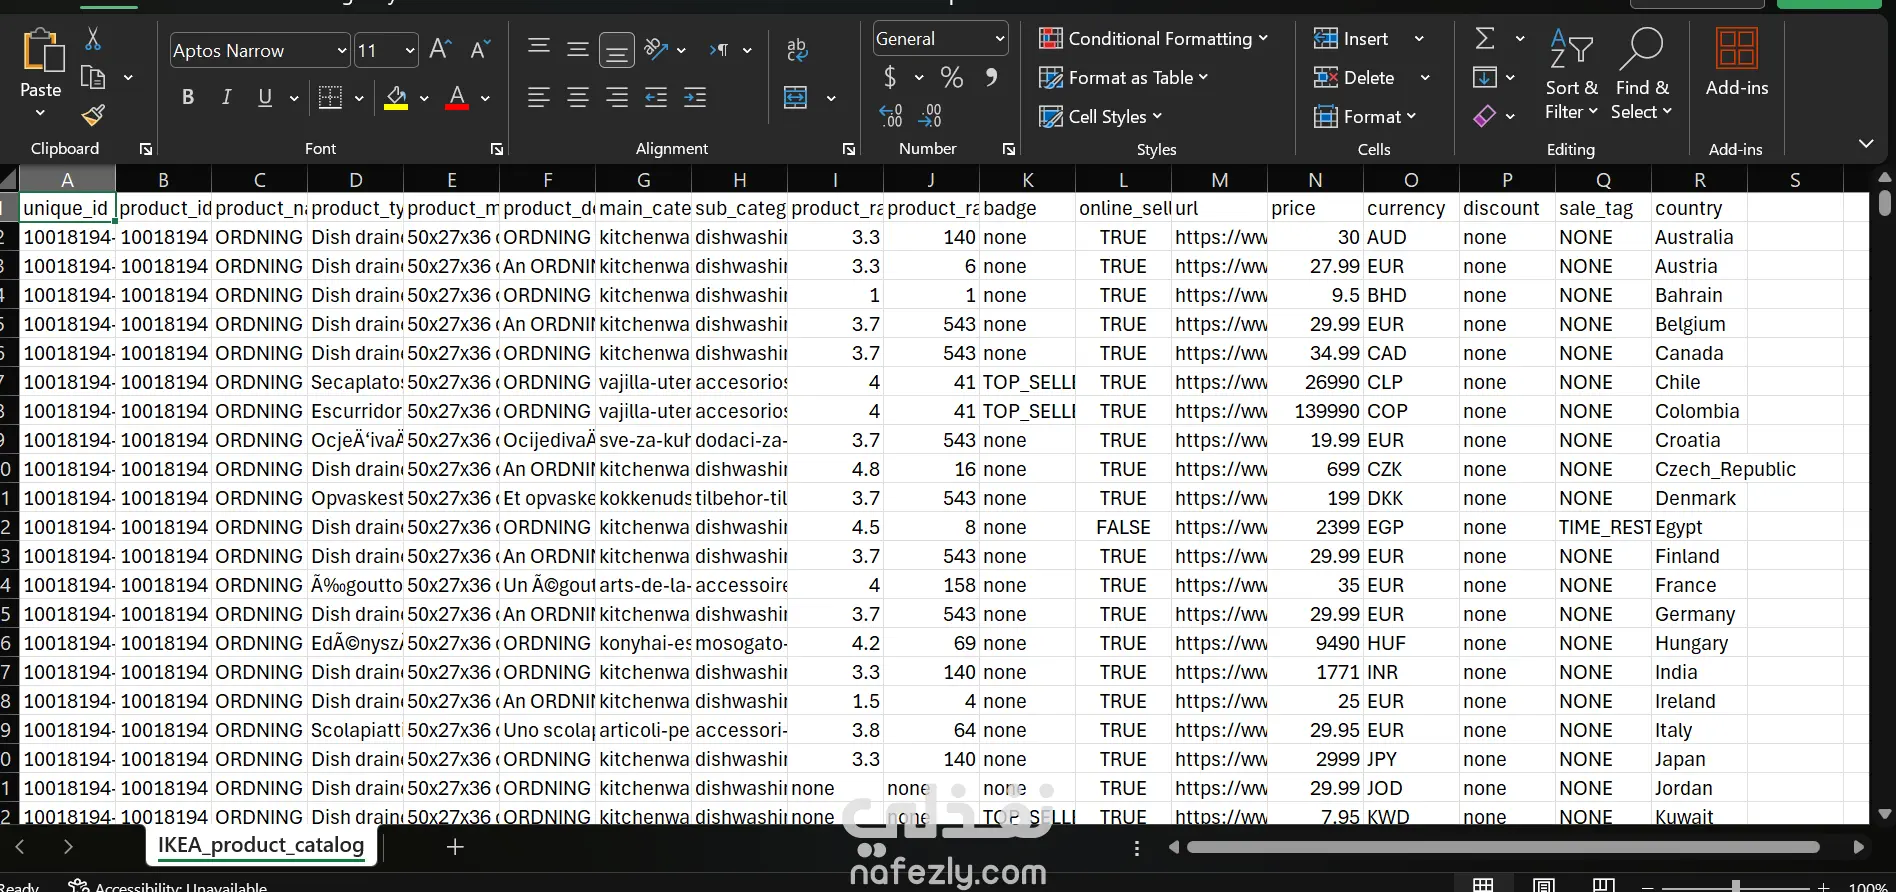
Task: Center text horizontally
Action: click(x=578, y=97)
